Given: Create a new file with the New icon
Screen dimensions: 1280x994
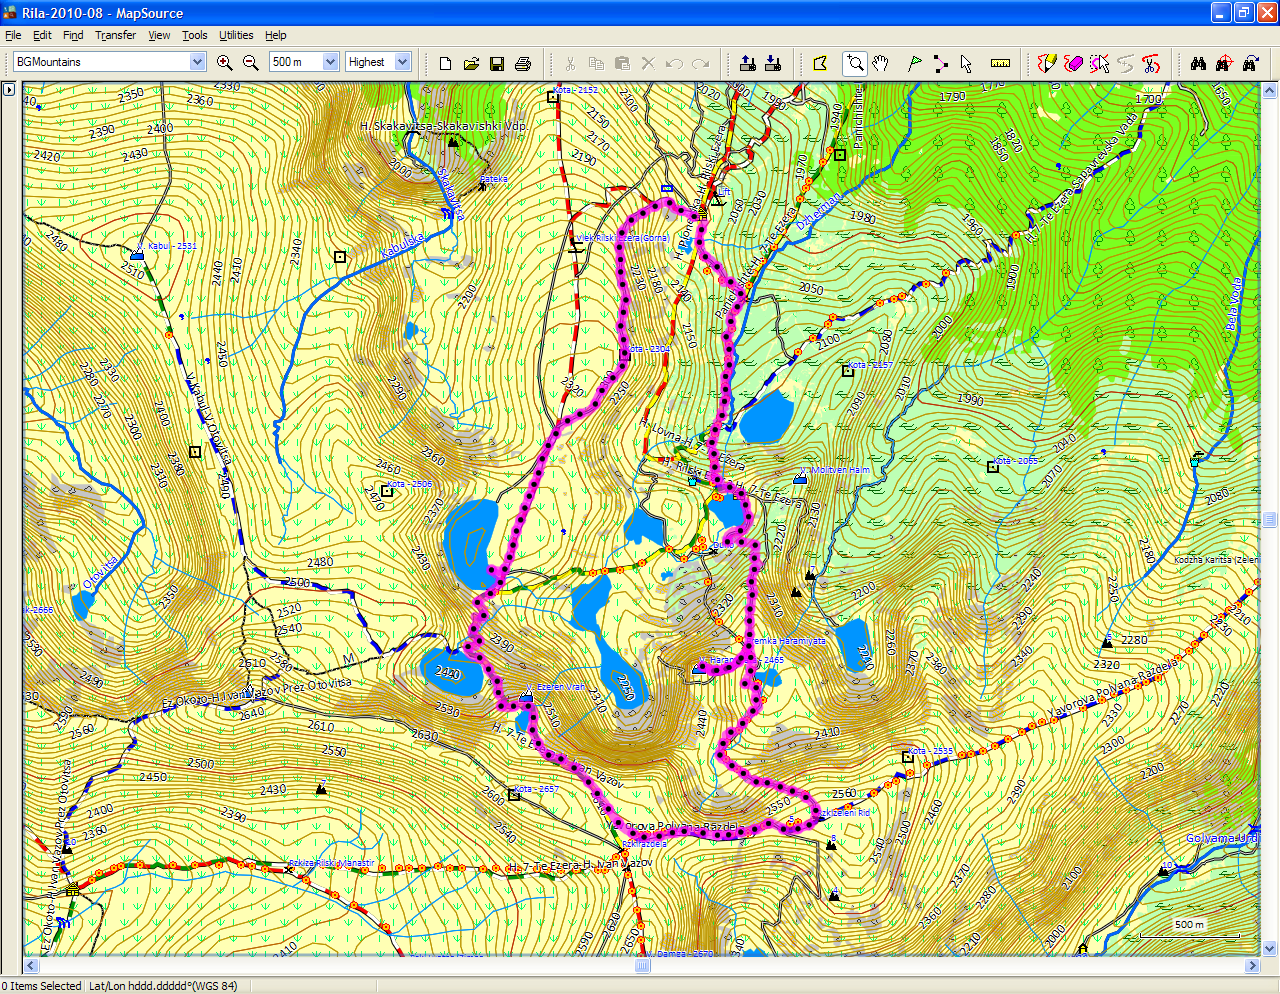Looking at the screenshot, I should coord(446,63).
